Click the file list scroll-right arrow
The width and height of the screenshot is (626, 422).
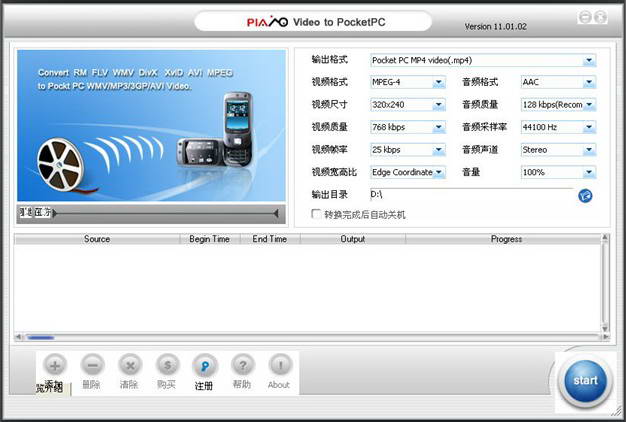tap(606, 337)
